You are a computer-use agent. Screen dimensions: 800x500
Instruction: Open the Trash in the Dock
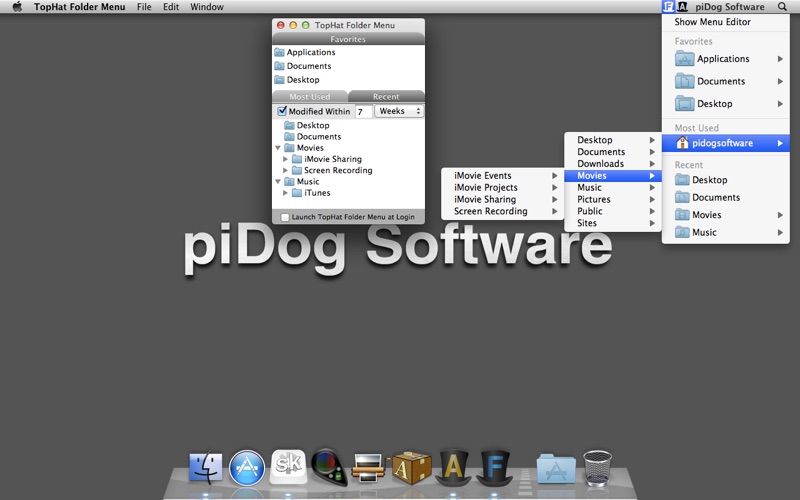click(x=597, y=467)
